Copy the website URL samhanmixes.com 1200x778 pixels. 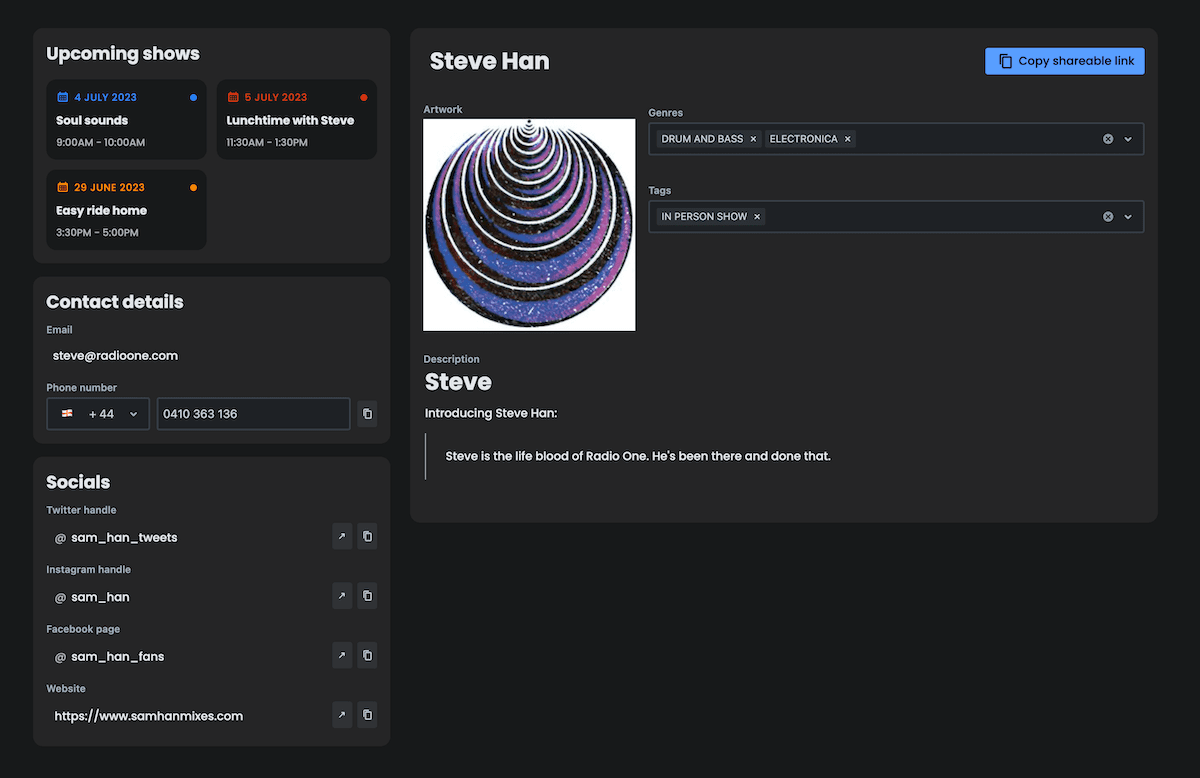(367, 714)
